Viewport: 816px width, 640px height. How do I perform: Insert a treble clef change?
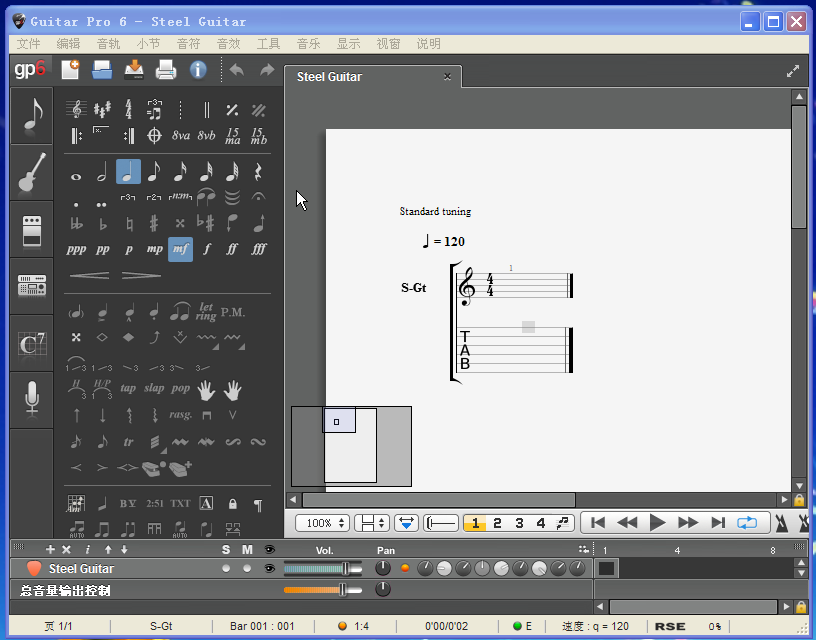click(x=76, y=109)
